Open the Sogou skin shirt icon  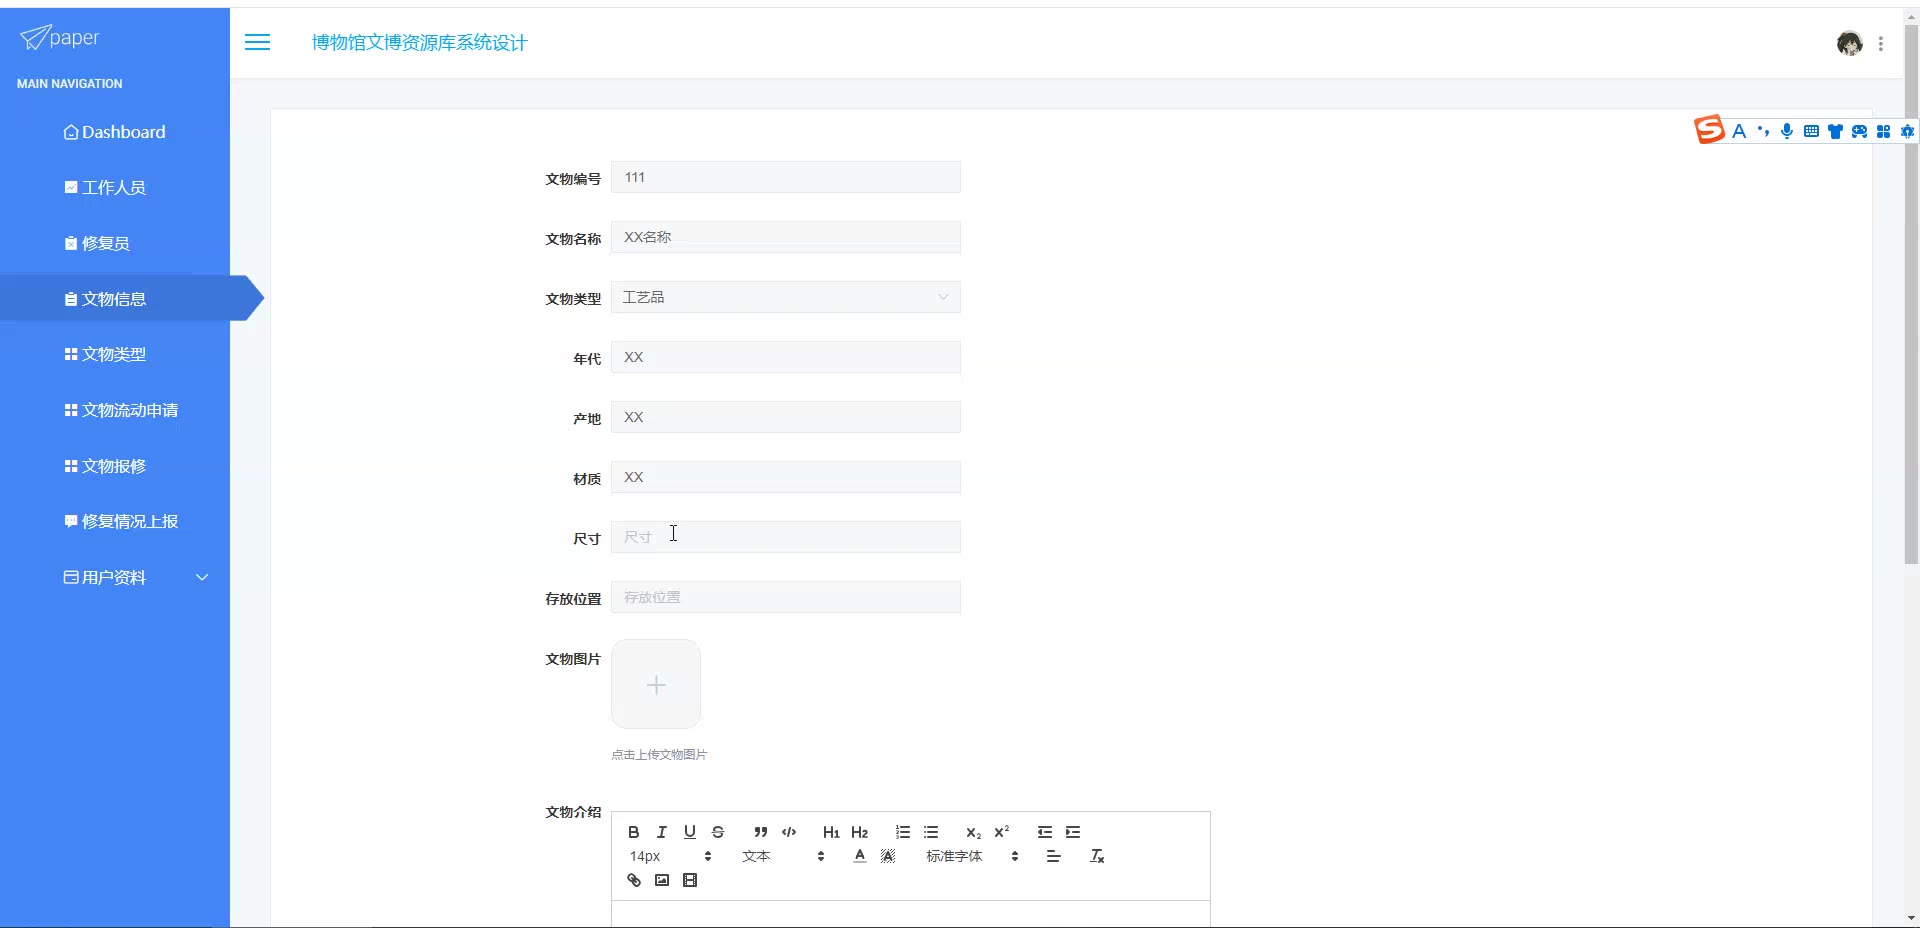tap(1835, 131)
